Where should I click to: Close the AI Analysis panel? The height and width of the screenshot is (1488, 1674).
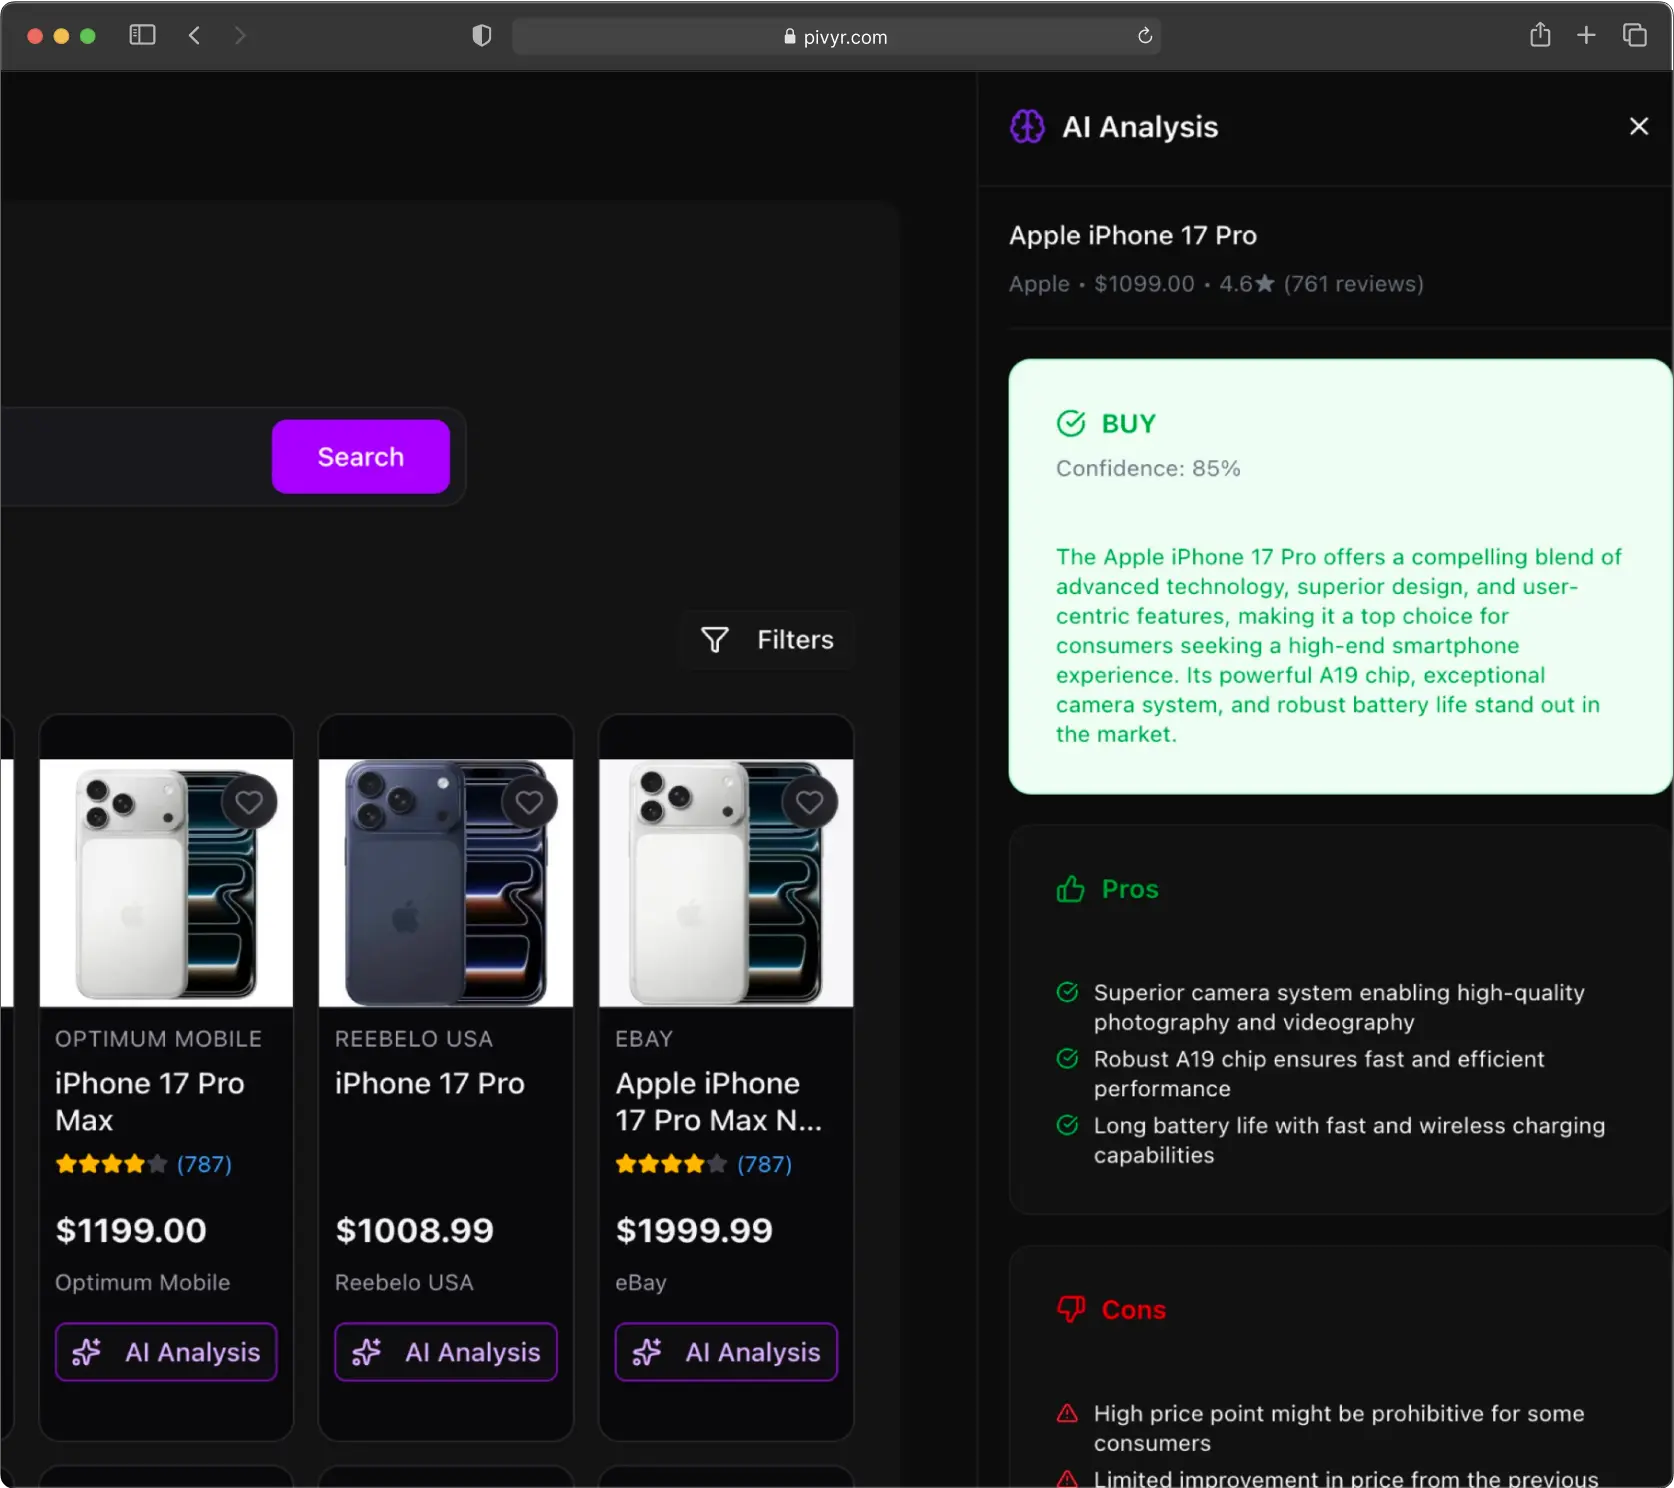click(1638, 126)
